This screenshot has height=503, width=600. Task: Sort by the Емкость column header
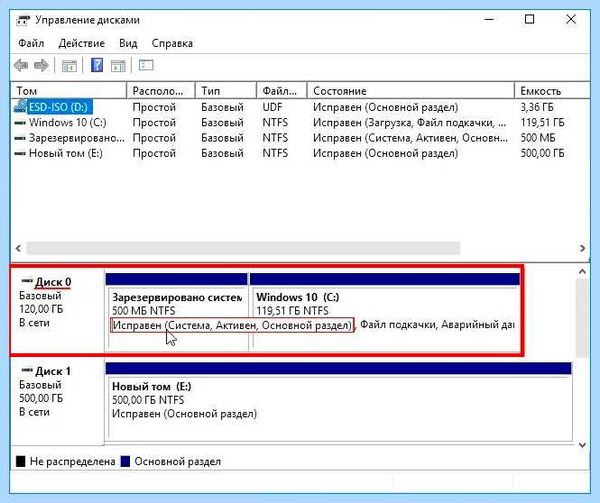[551, 91]
